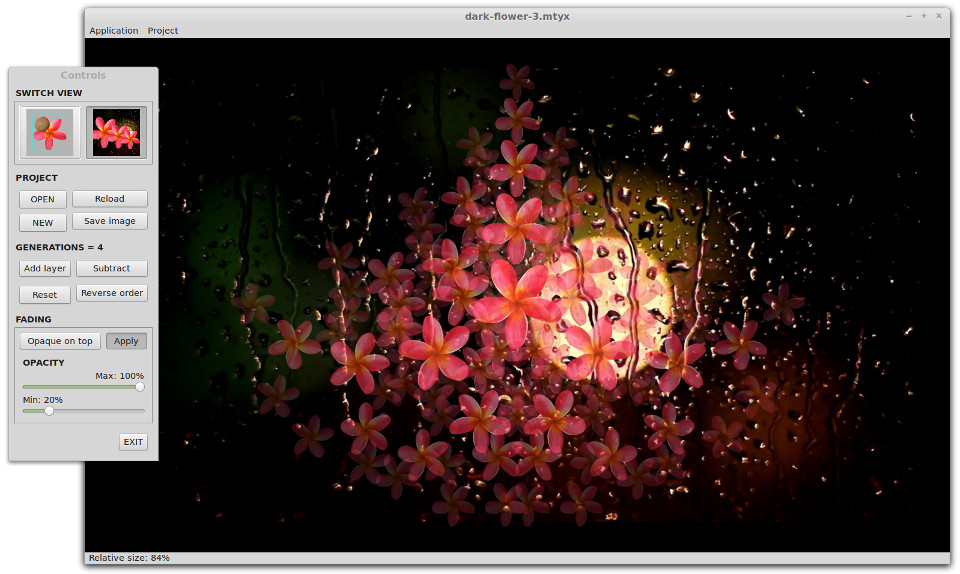Viewport: 960px width, 574px height.
Task: Click the flower composition canvas image
Action: click(517, 295)
